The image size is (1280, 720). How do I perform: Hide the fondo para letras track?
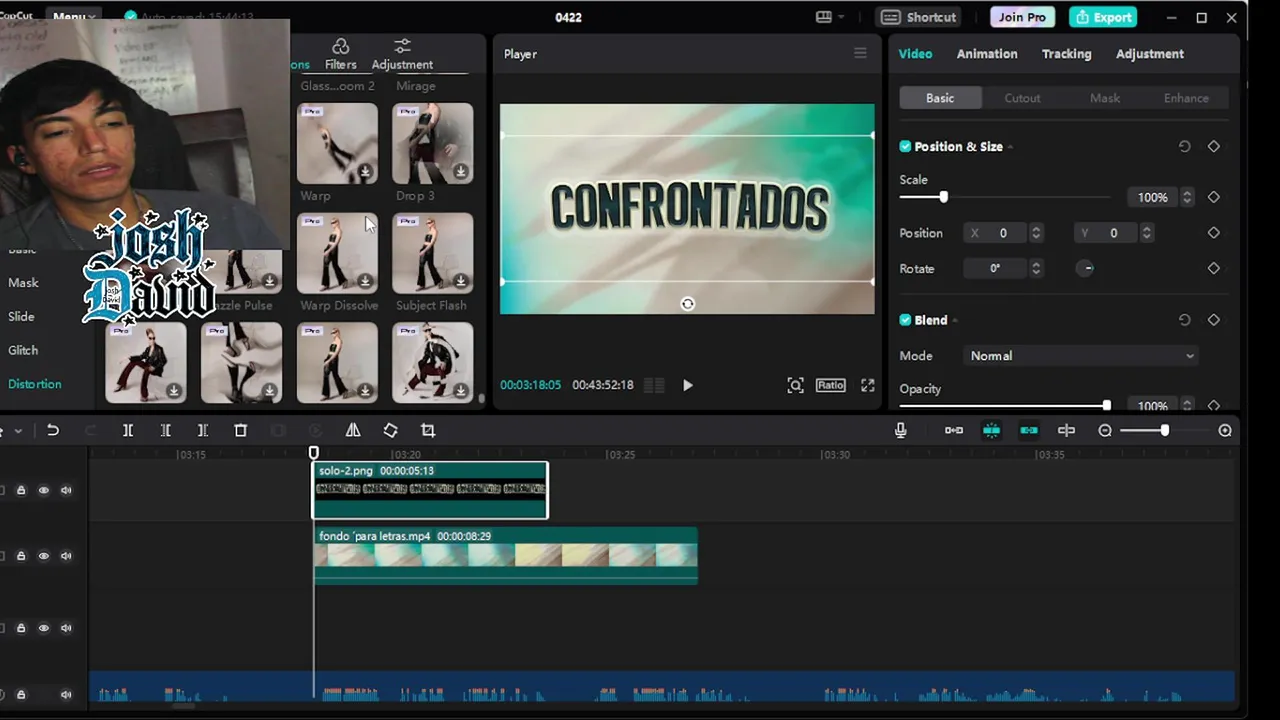(43, 556)
